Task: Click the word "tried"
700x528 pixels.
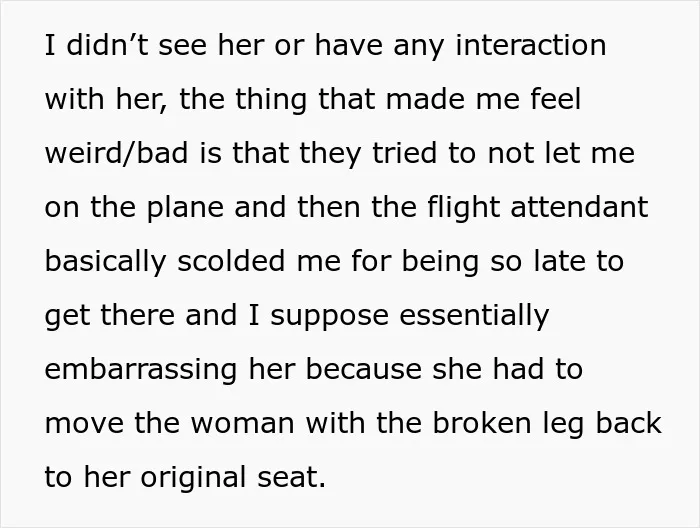Action: pos(405,154)
